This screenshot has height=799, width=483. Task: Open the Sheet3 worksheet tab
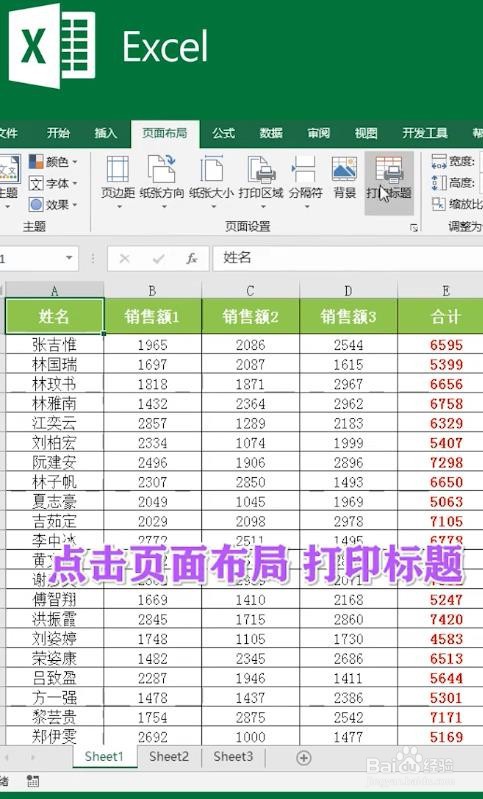tap(233, 757)
